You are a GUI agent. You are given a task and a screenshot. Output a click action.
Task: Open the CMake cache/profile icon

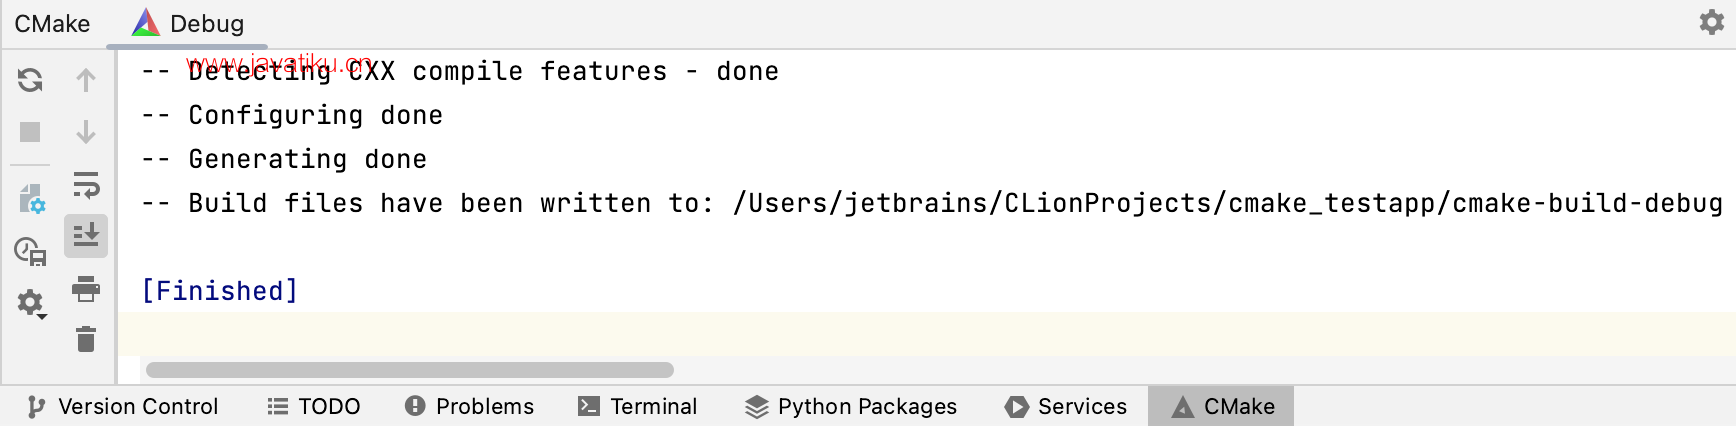(x=31, y=251)
